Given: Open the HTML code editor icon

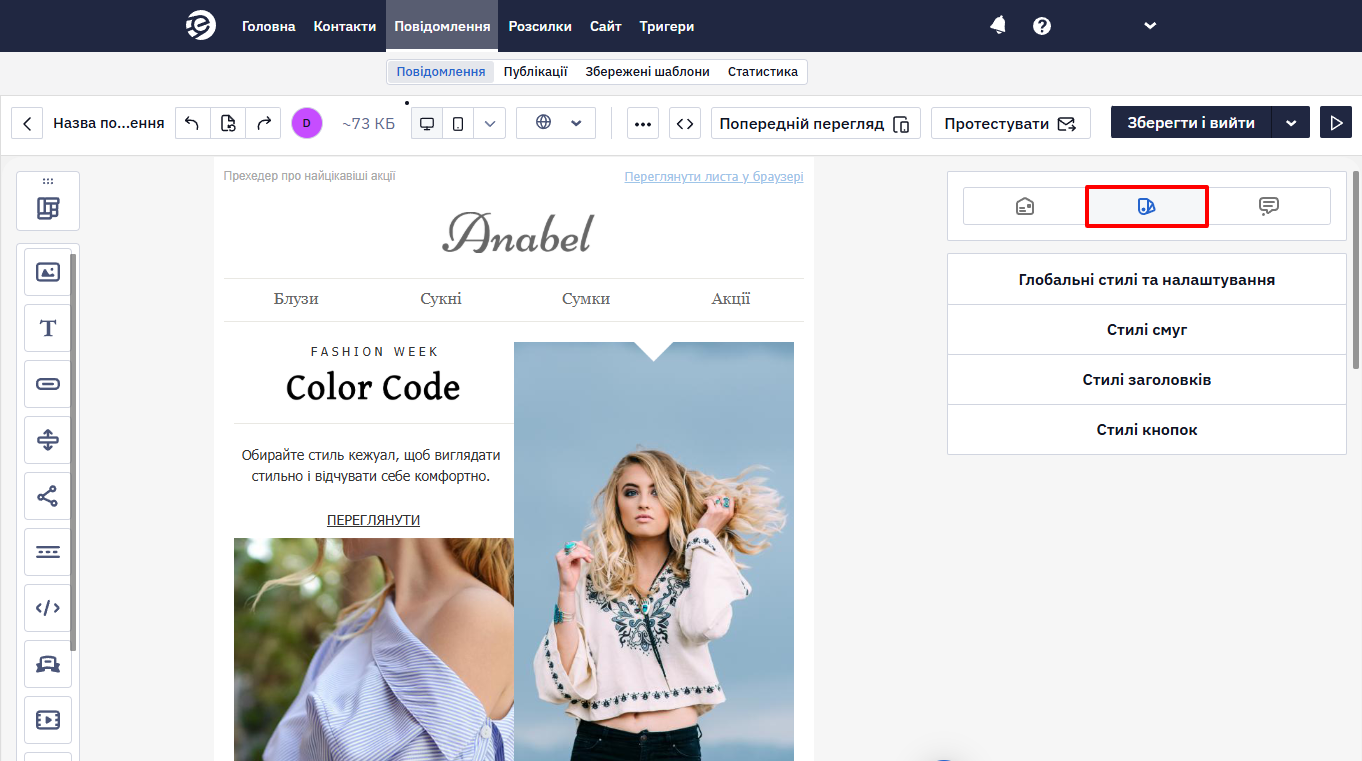Looking at the screenshot, I should 685,123.
